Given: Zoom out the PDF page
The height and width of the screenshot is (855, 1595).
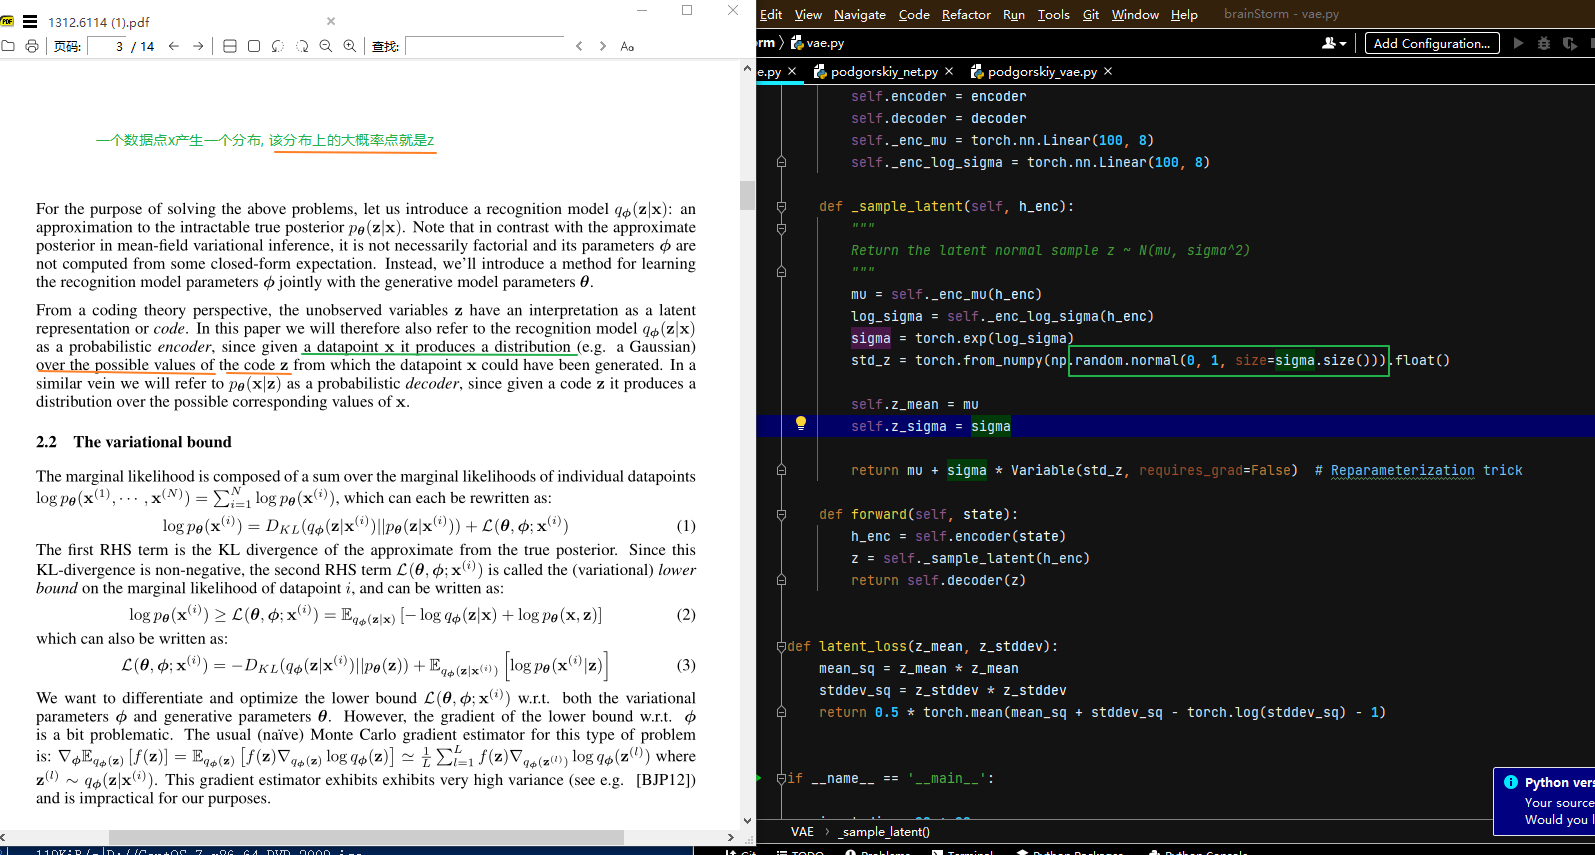Looking at the screenshot, I should [x=325, y=46].
